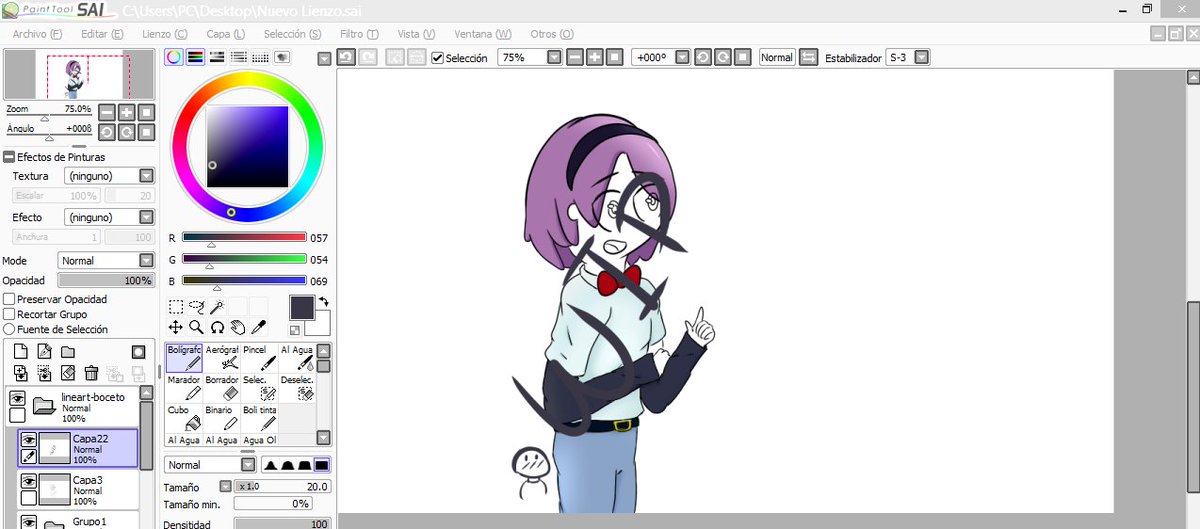The width and height of the screenshot is (1200, 529).
Task: Open the Ventana menu
Action: point(482,34)
